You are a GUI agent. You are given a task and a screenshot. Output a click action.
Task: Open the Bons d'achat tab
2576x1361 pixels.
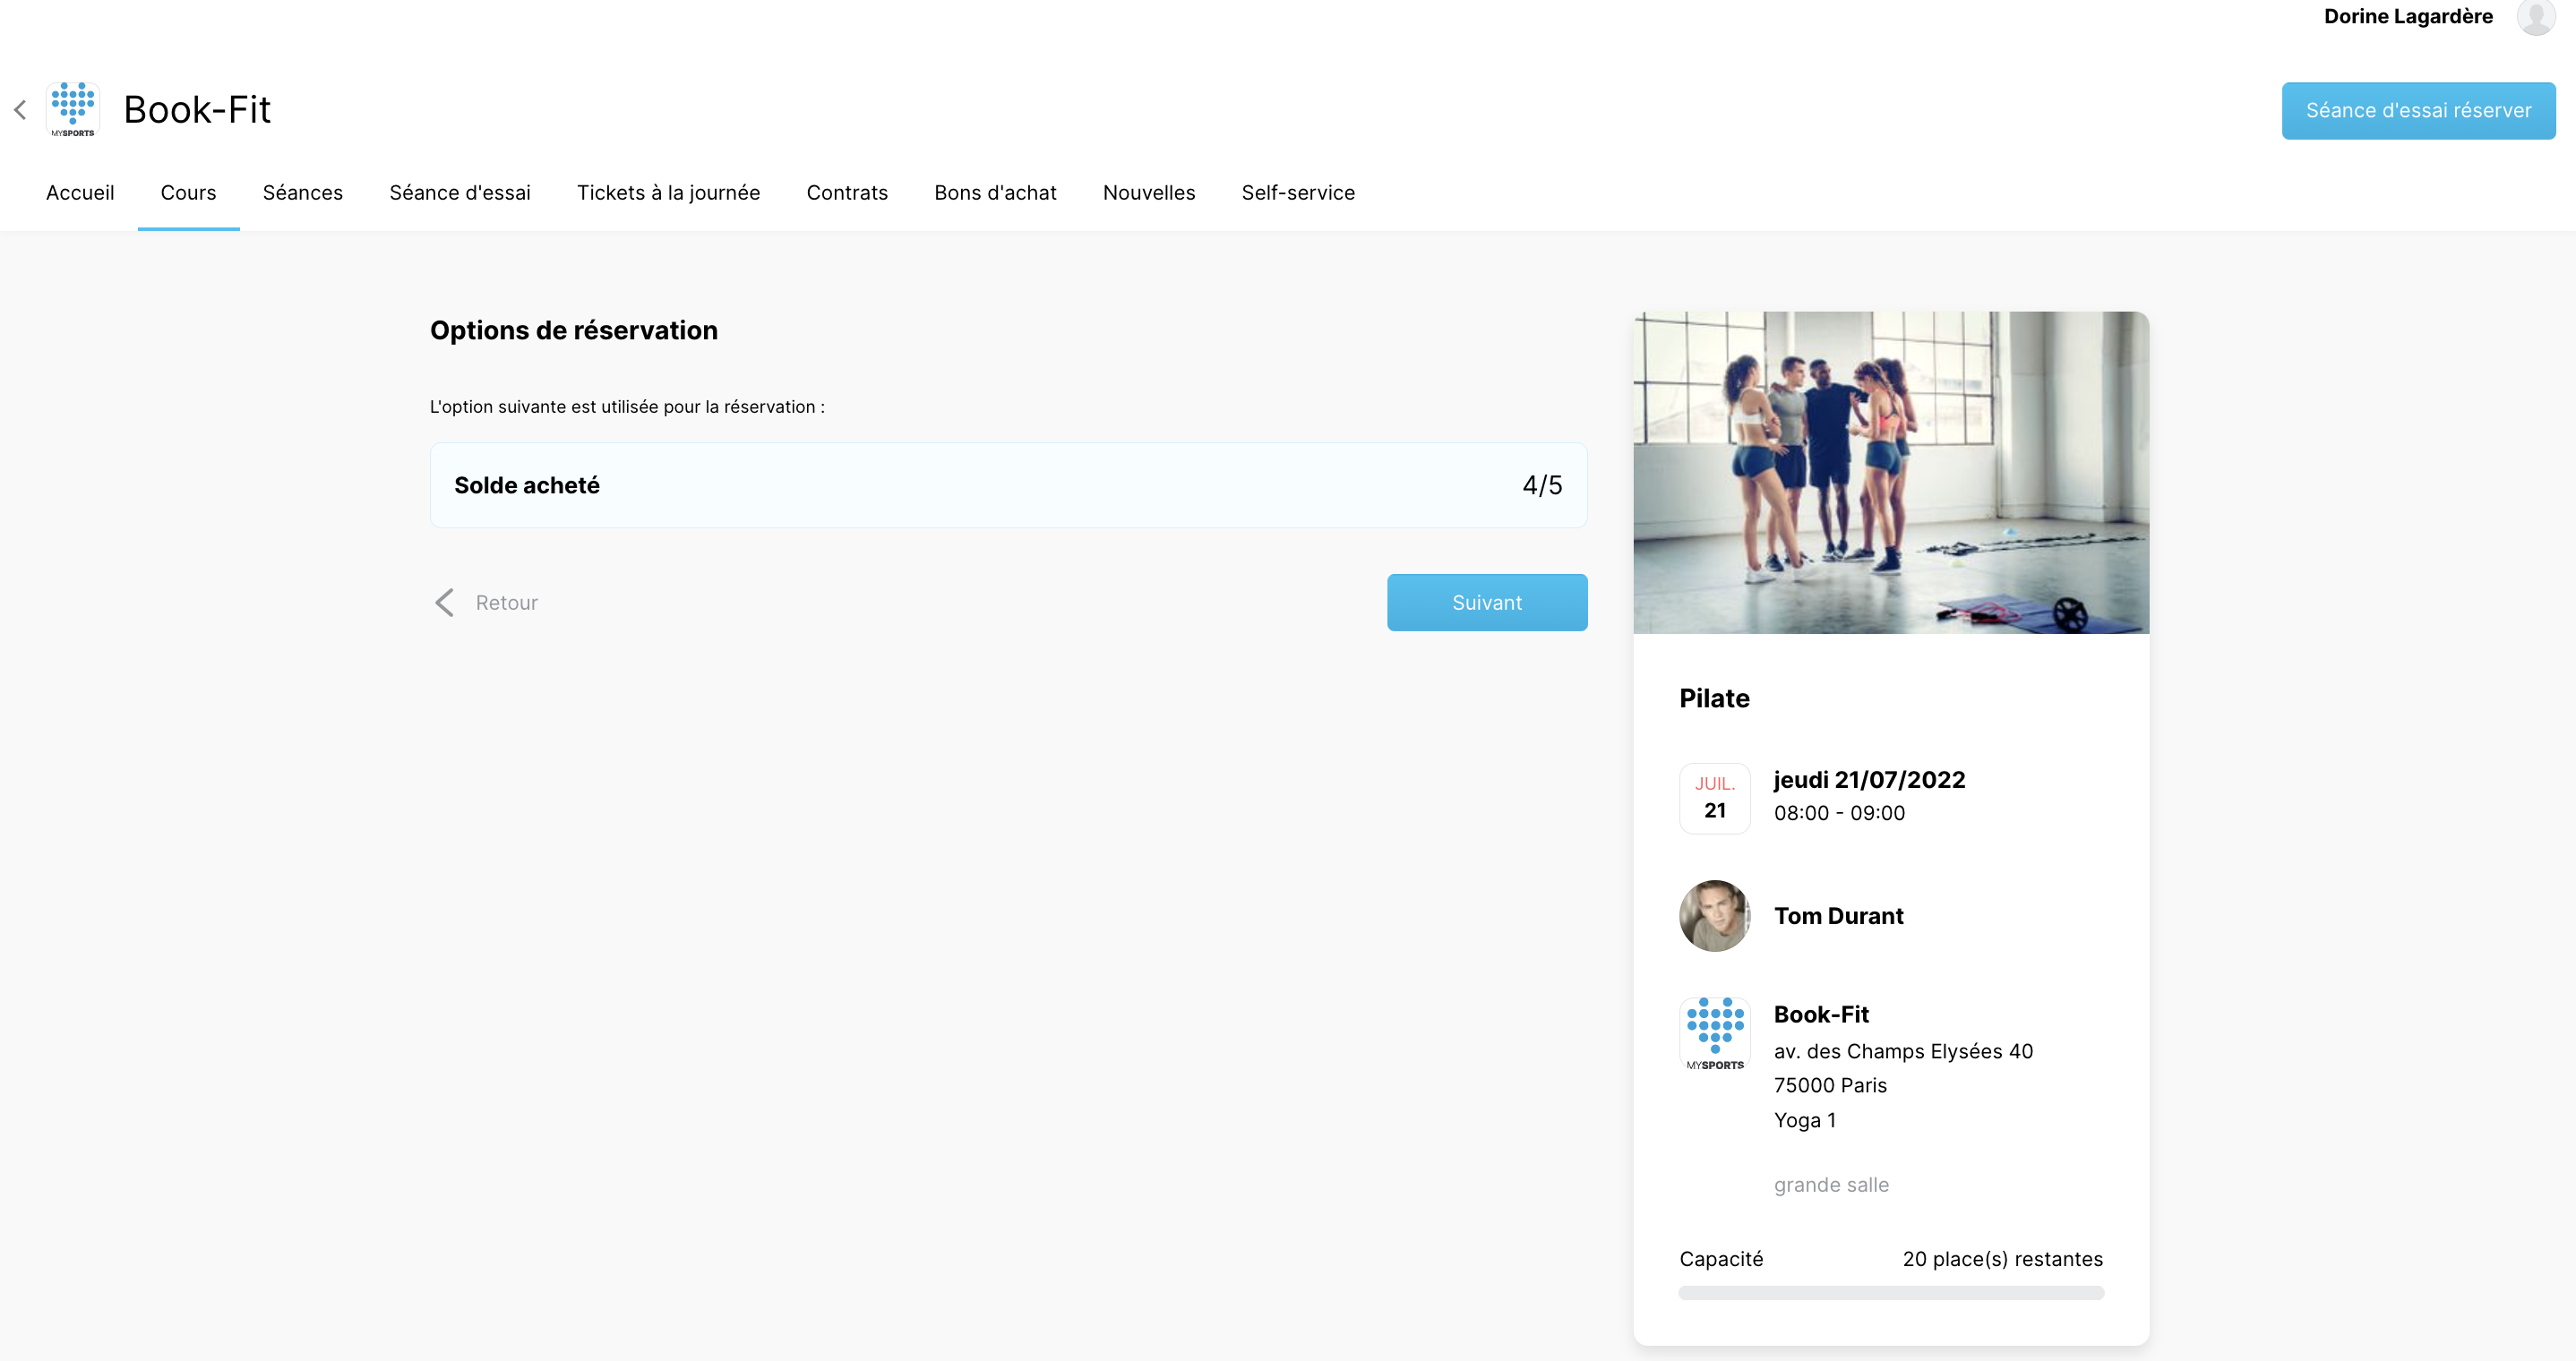(x=995, y=193)
